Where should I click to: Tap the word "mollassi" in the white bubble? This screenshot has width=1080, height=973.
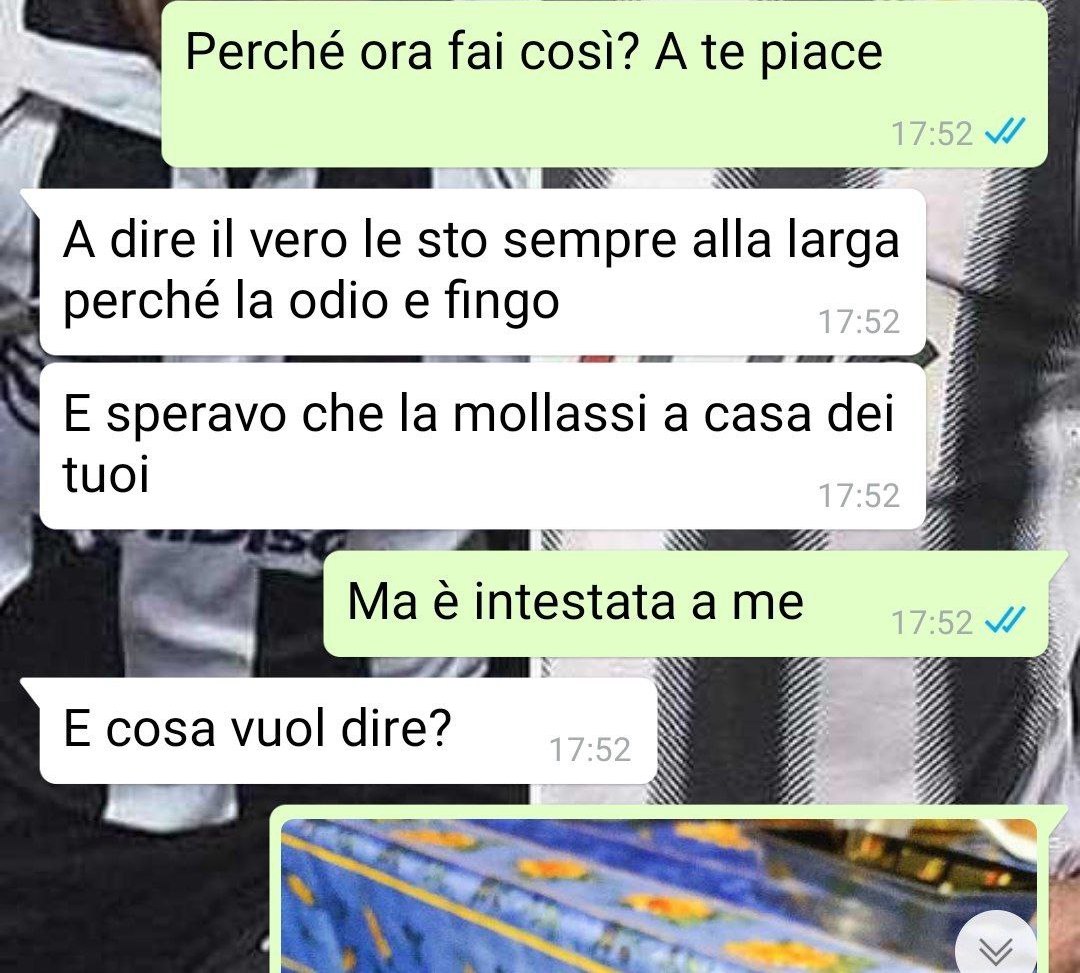pos(550,415)
